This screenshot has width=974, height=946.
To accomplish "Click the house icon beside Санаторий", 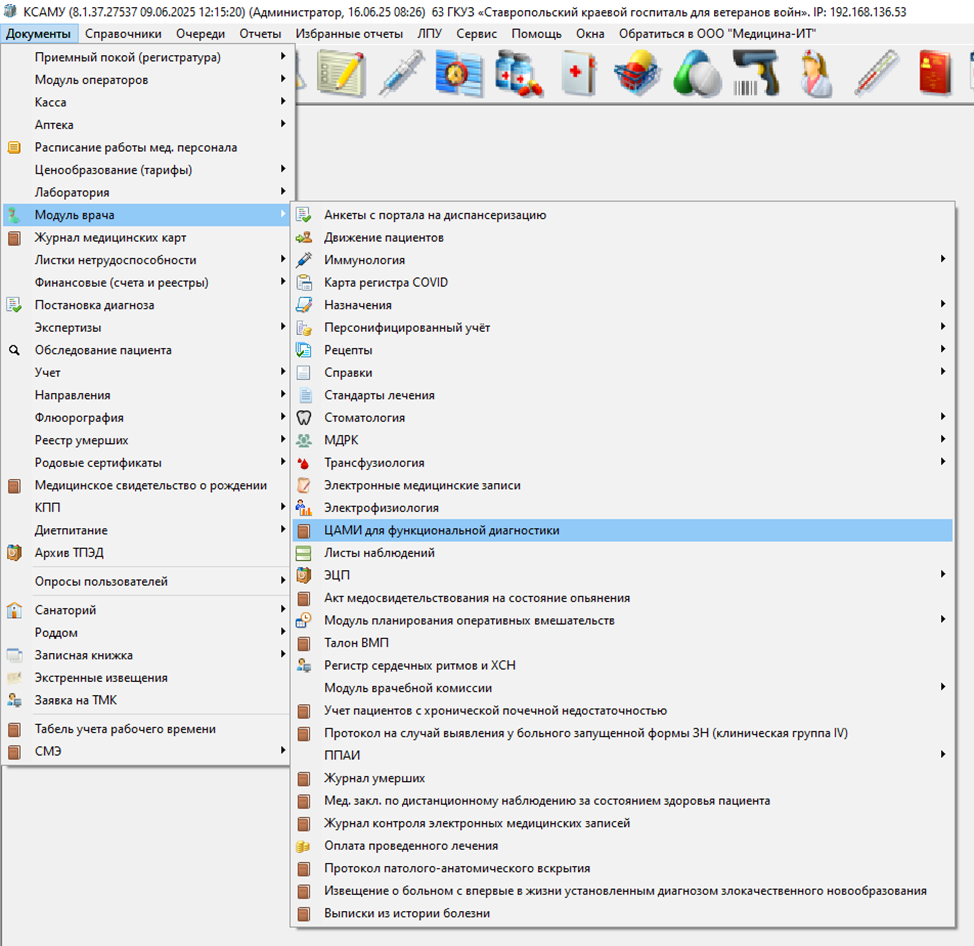I will coord(14,610).
